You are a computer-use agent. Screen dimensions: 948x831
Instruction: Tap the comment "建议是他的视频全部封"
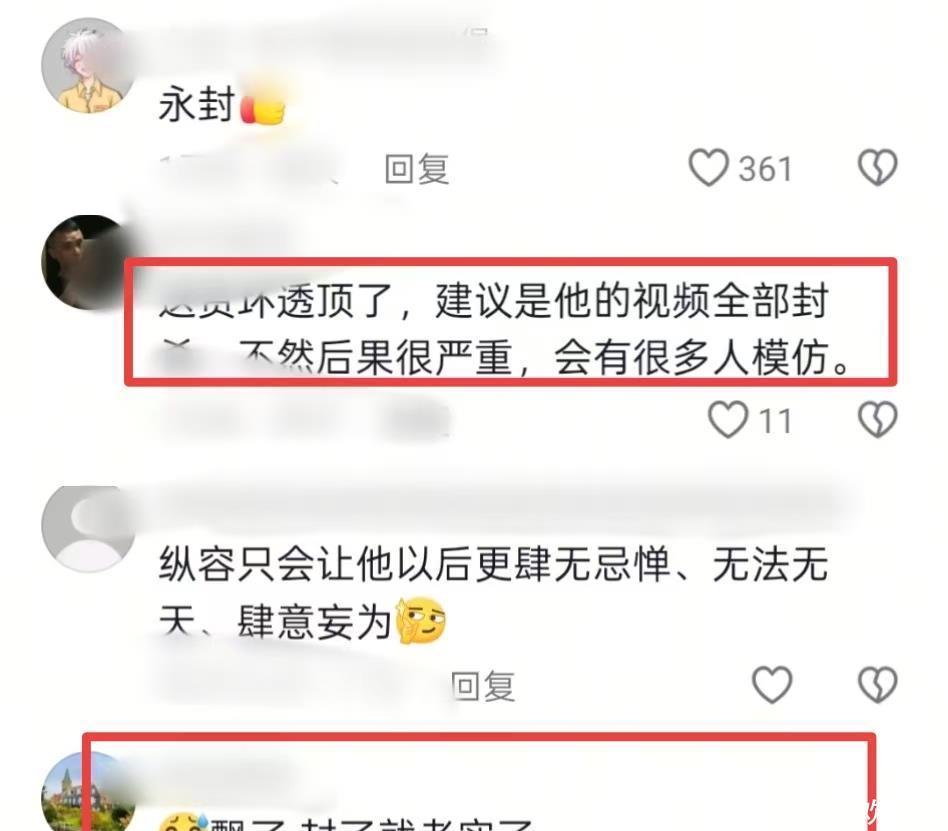[x=631, y=301]
